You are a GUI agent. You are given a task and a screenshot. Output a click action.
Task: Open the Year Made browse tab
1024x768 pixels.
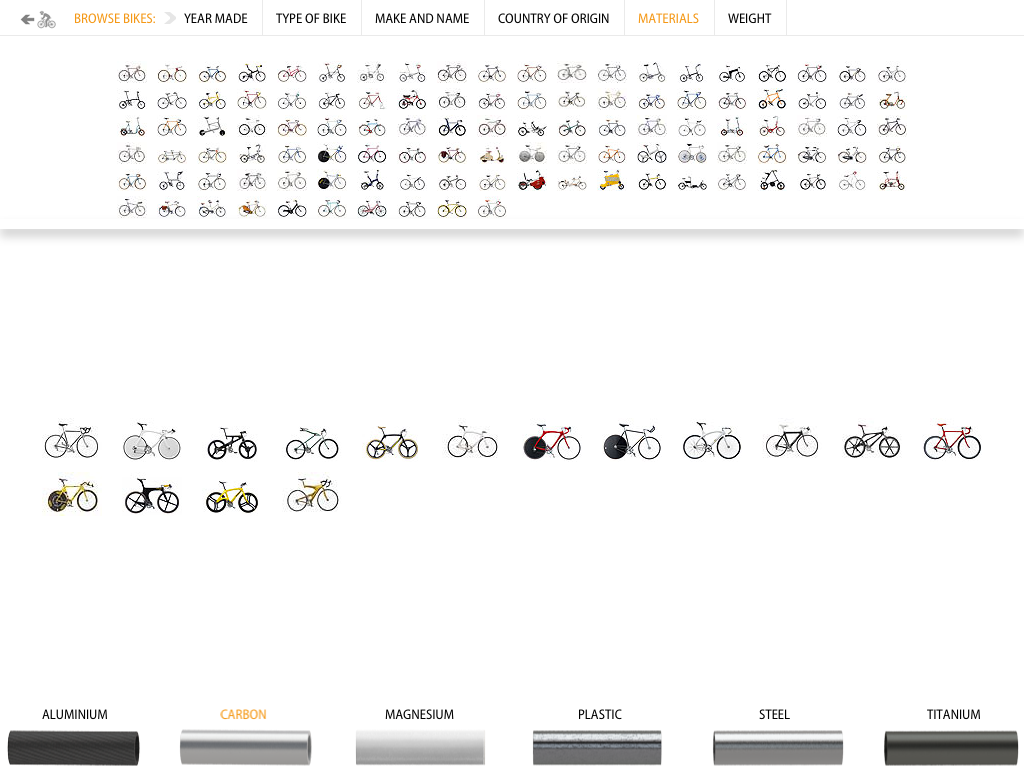pyautogui.click(x=215, y=18)
